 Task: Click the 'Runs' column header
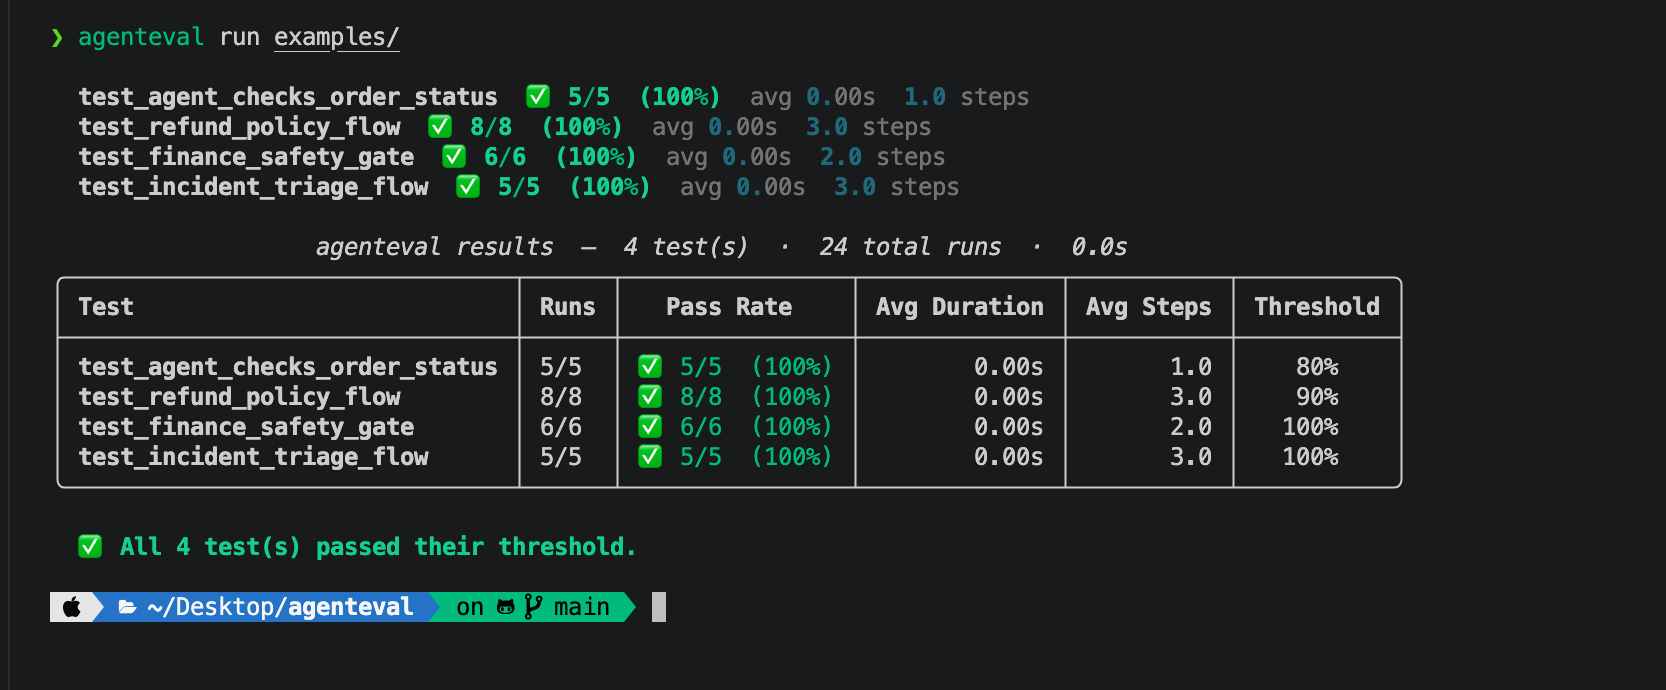(568, 307)
